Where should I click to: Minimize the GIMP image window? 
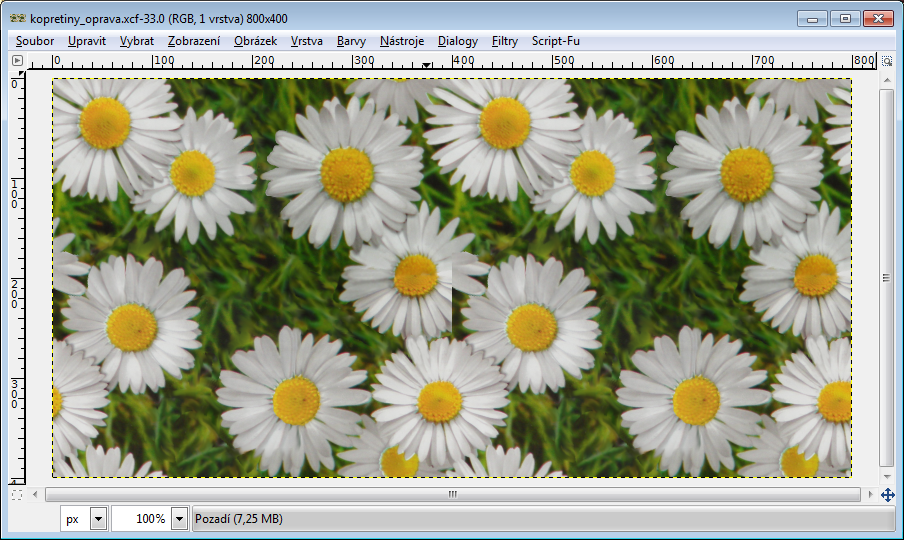[x=812, y=19]
